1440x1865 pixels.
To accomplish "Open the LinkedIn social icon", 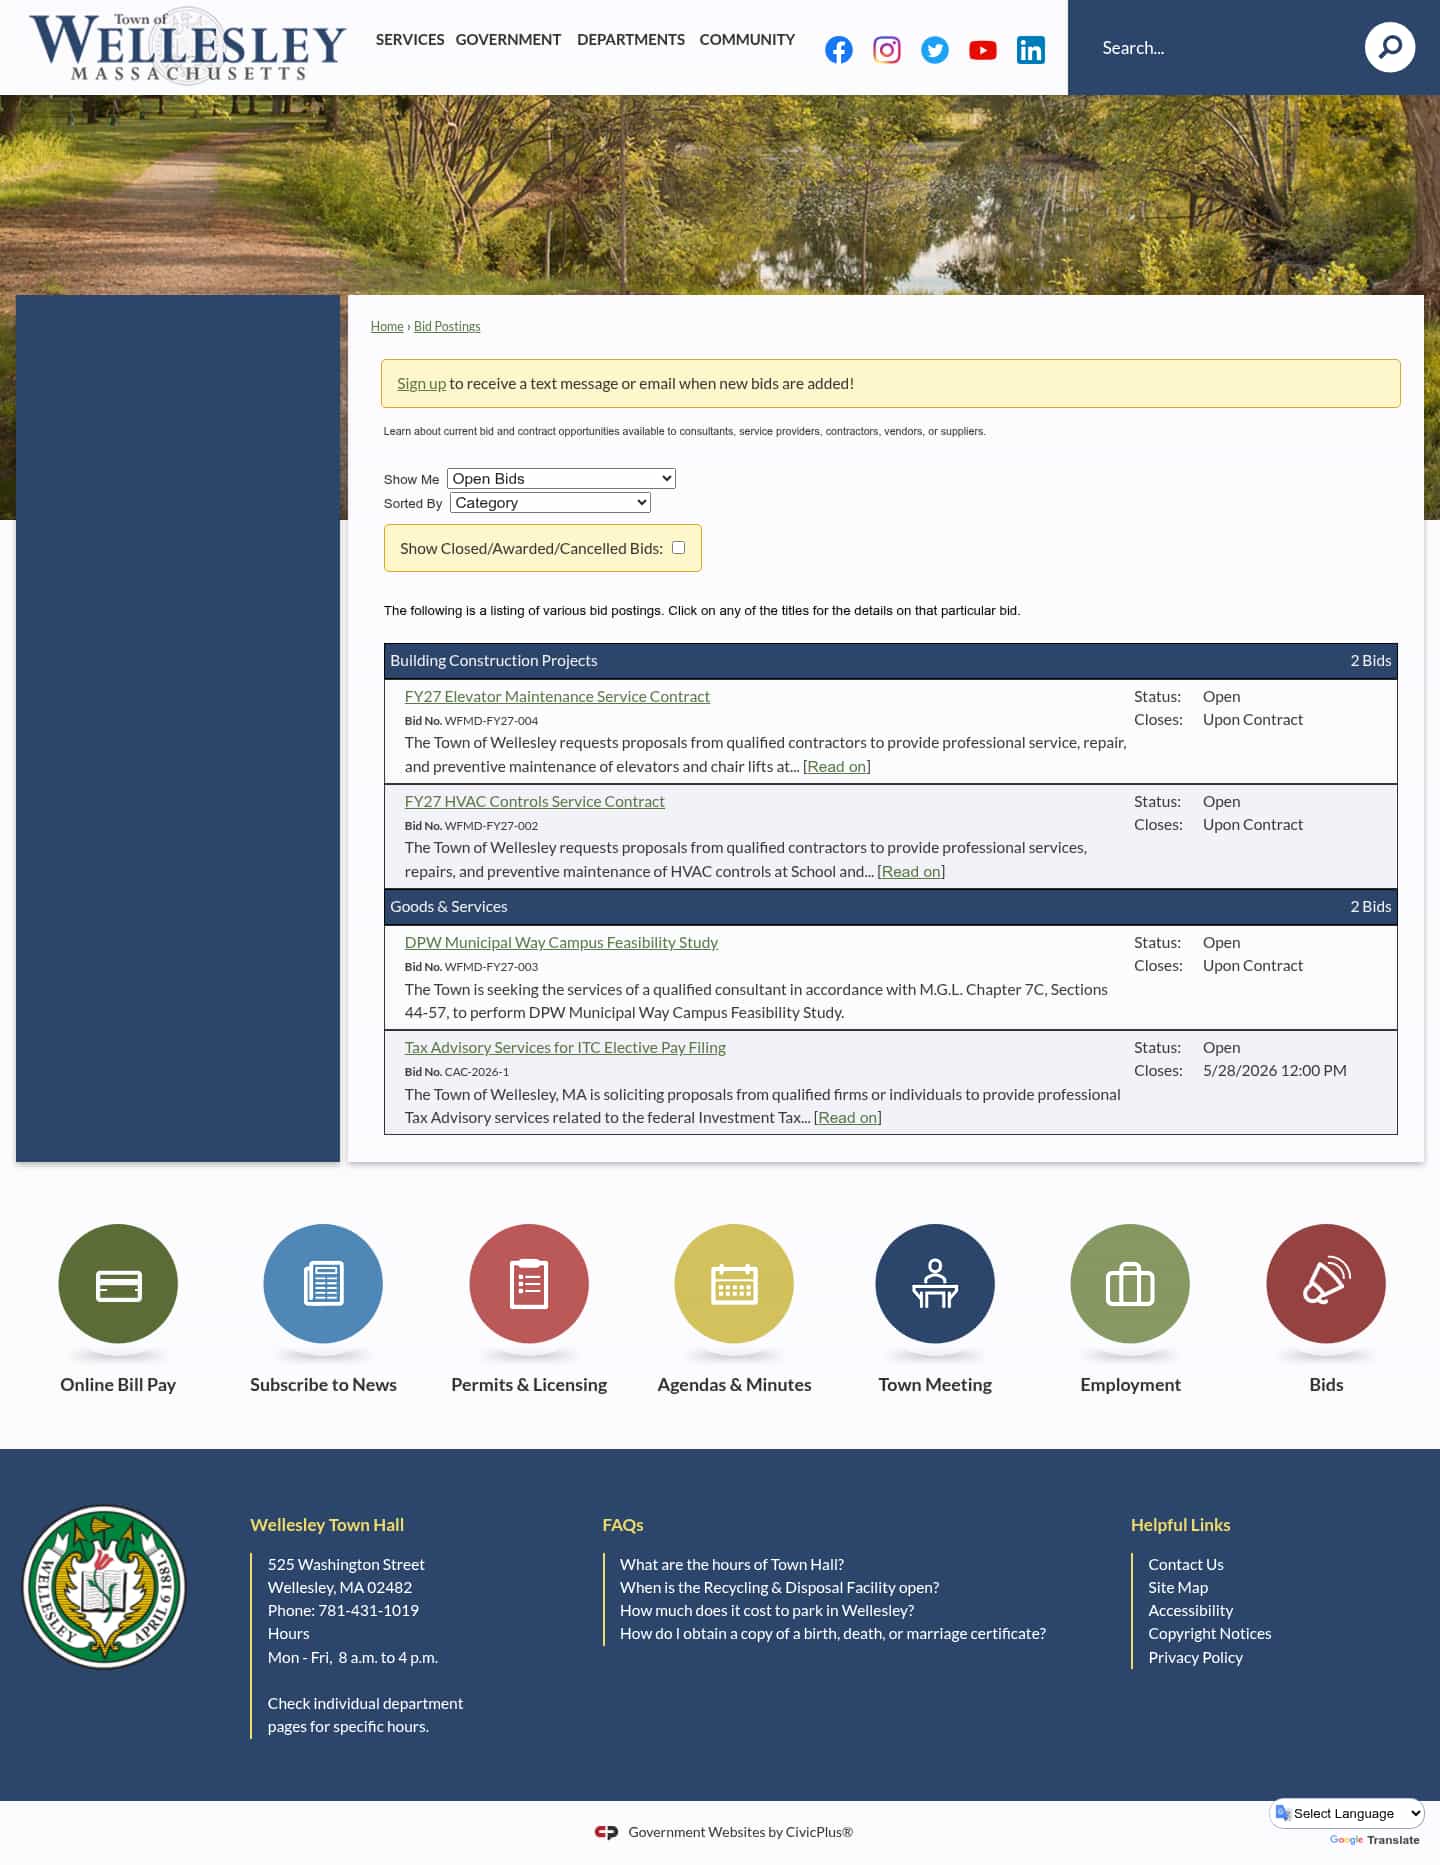I will tap(1031, 50).
